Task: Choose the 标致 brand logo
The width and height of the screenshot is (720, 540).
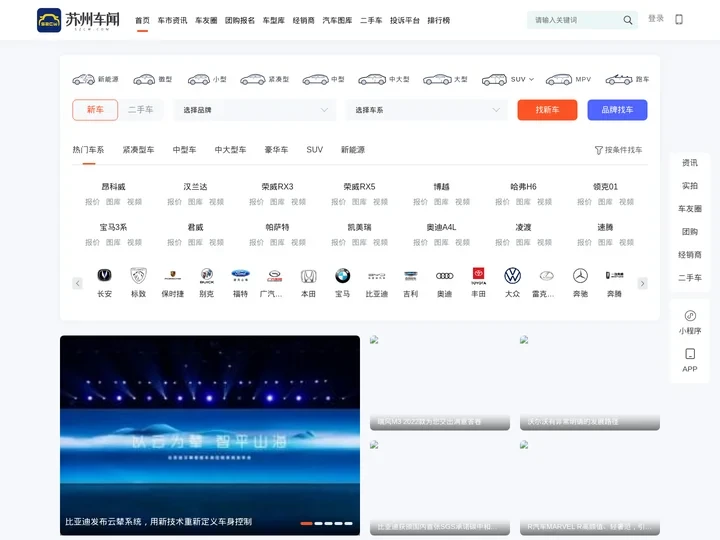Action: pyautogui.click(x=139, y=275)
